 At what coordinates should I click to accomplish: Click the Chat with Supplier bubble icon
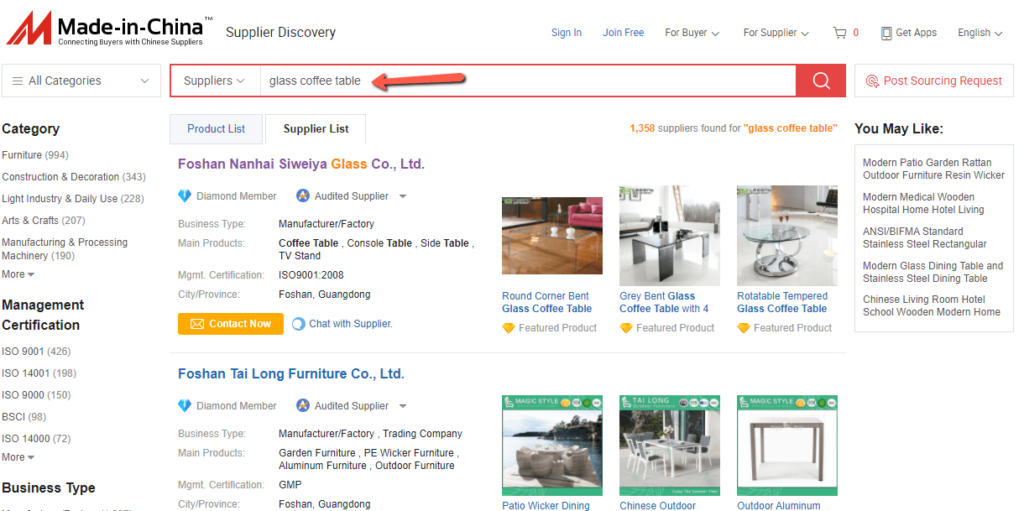click(x=298, y=323)
